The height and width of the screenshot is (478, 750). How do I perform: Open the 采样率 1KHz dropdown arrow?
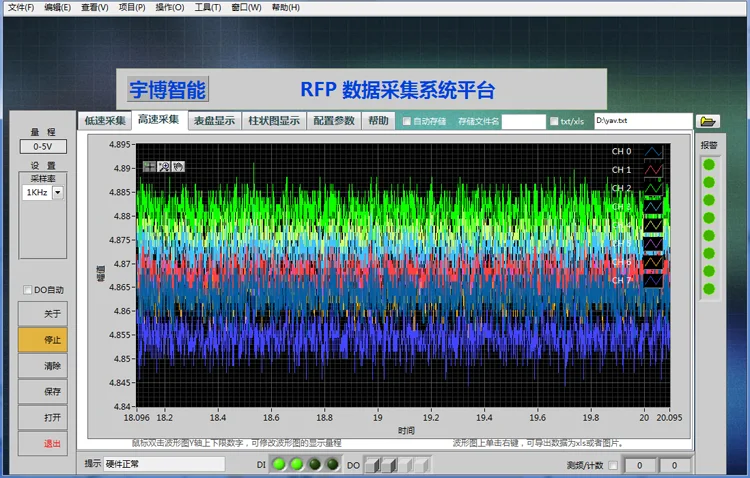coord(58,192)
